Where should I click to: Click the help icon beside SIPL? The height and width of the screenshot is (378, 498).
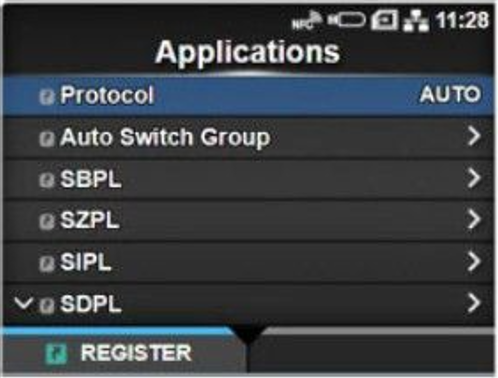[x=46, y=264]
